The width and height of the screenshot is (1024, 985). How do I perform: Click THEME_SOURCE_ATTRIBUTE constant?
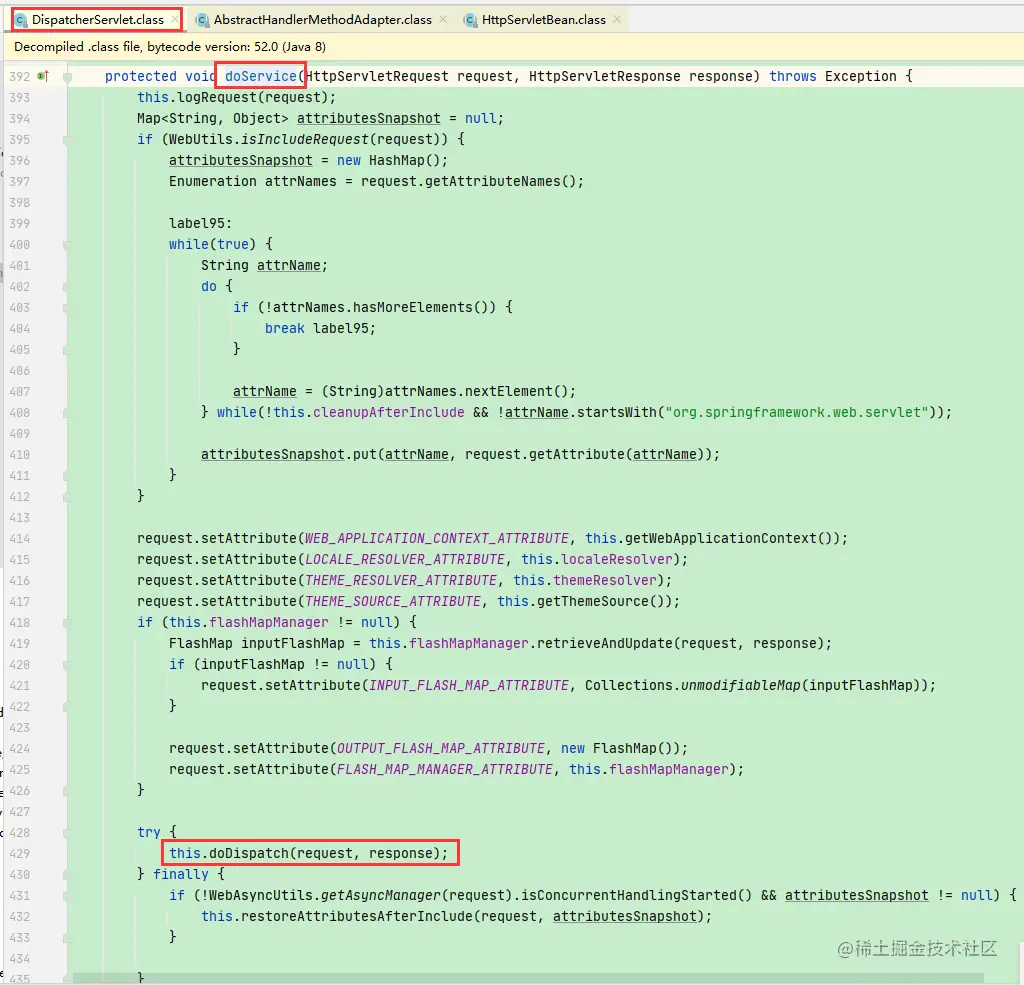click(393, 602)
